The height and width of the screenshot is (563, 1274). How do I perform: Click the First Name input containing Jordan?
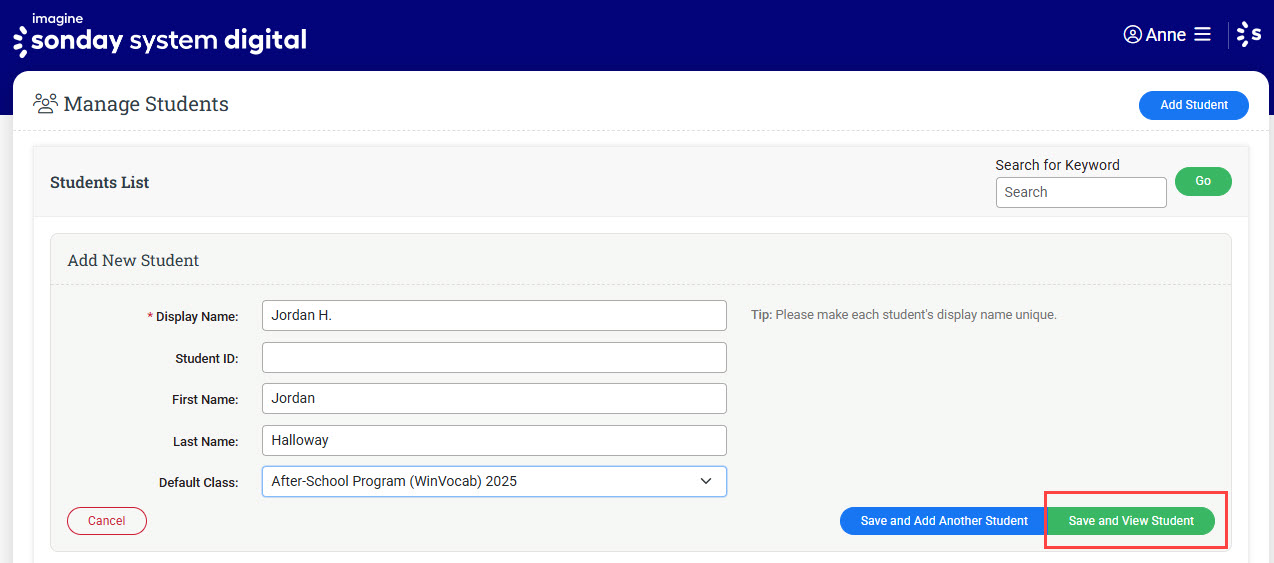click(493, 398)
